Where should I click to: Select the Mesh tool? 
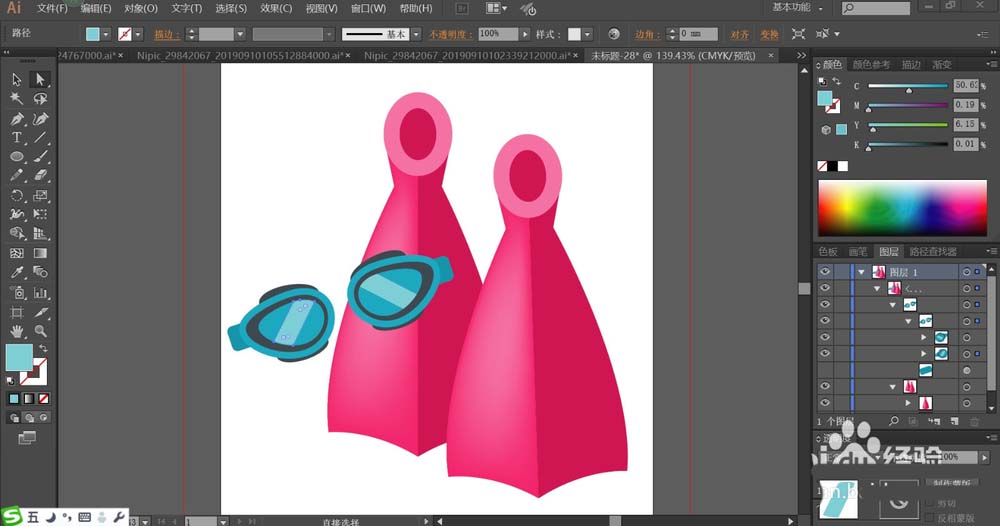point(17,253)
